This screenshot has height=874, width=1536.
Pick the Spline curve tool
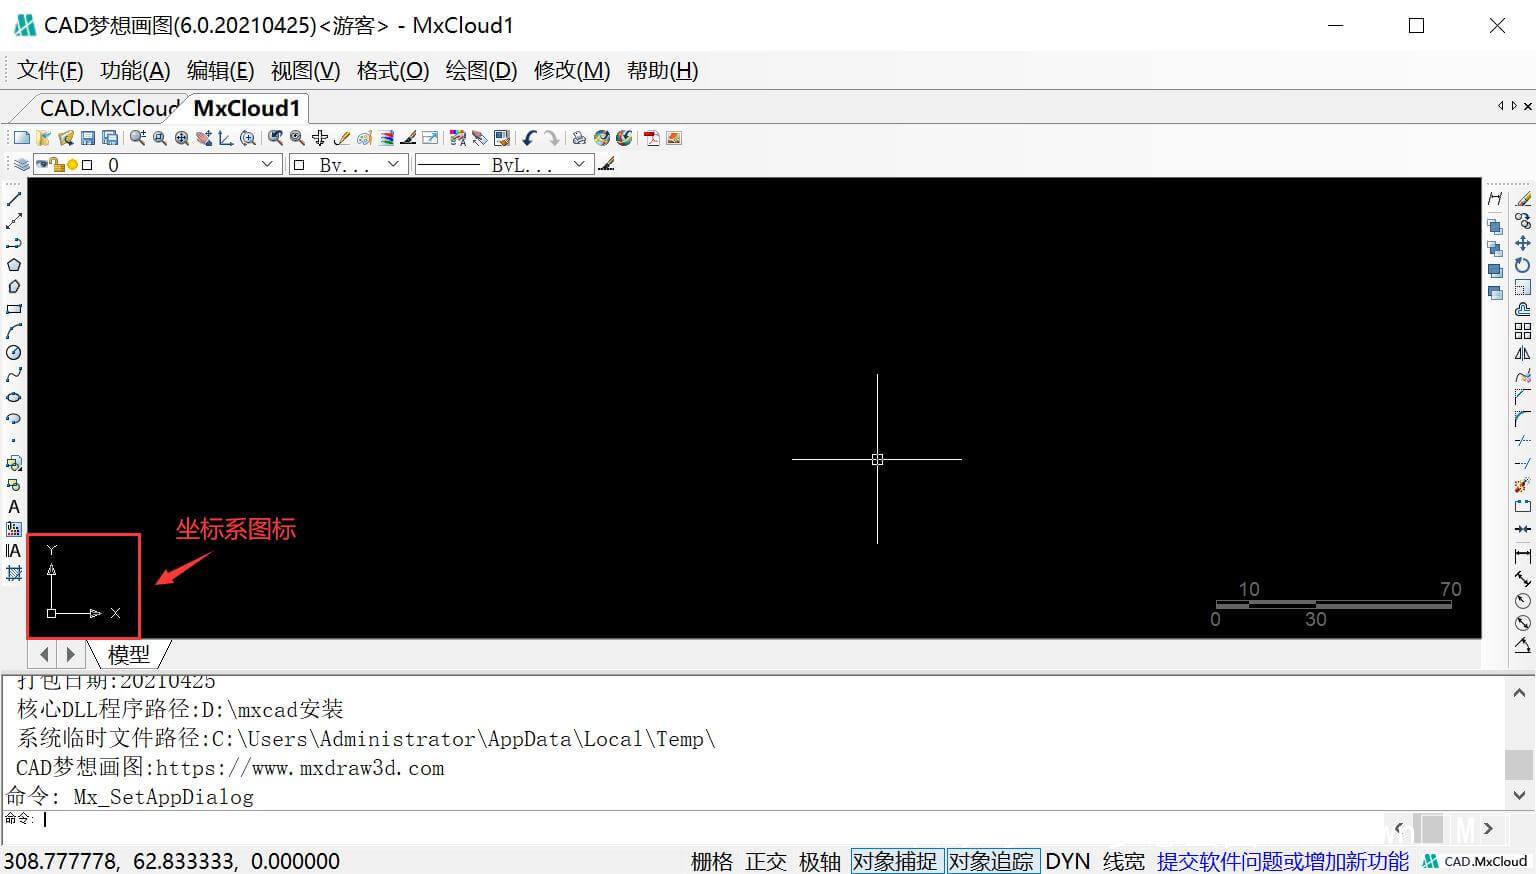14,375
